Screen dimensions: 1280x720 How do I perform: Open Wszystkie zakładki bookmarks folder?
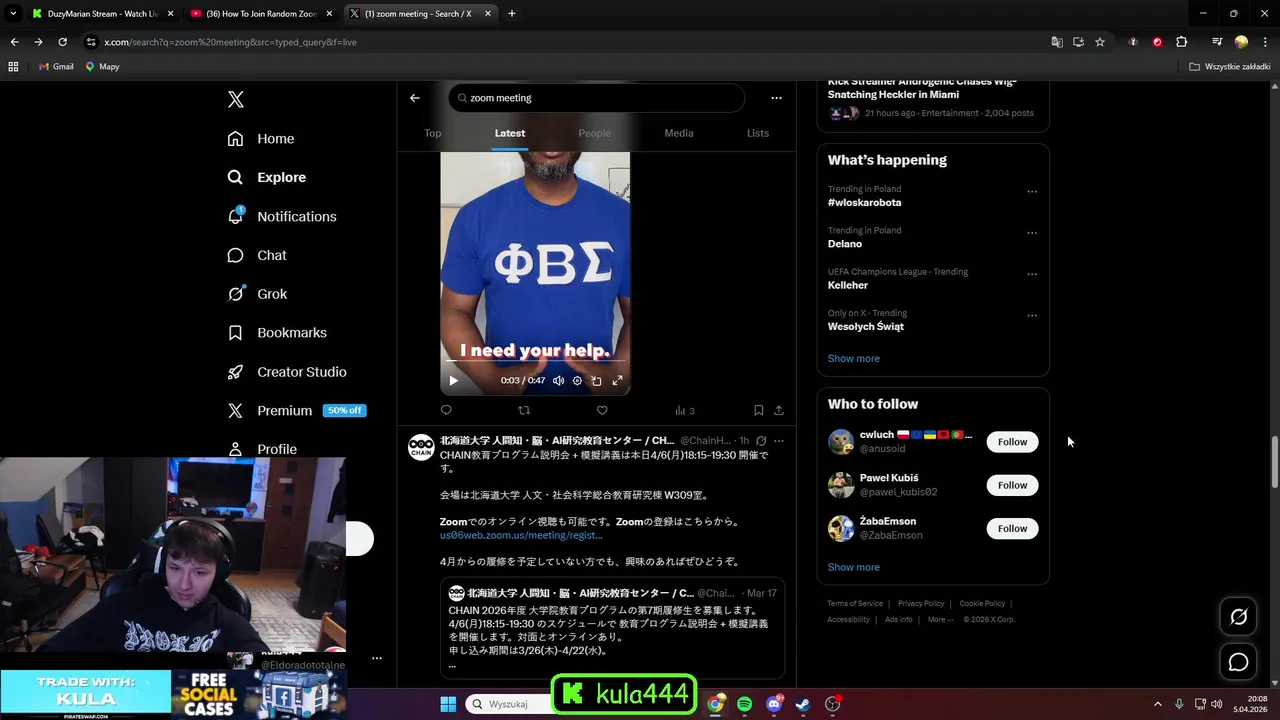(x=1229, y=67)
